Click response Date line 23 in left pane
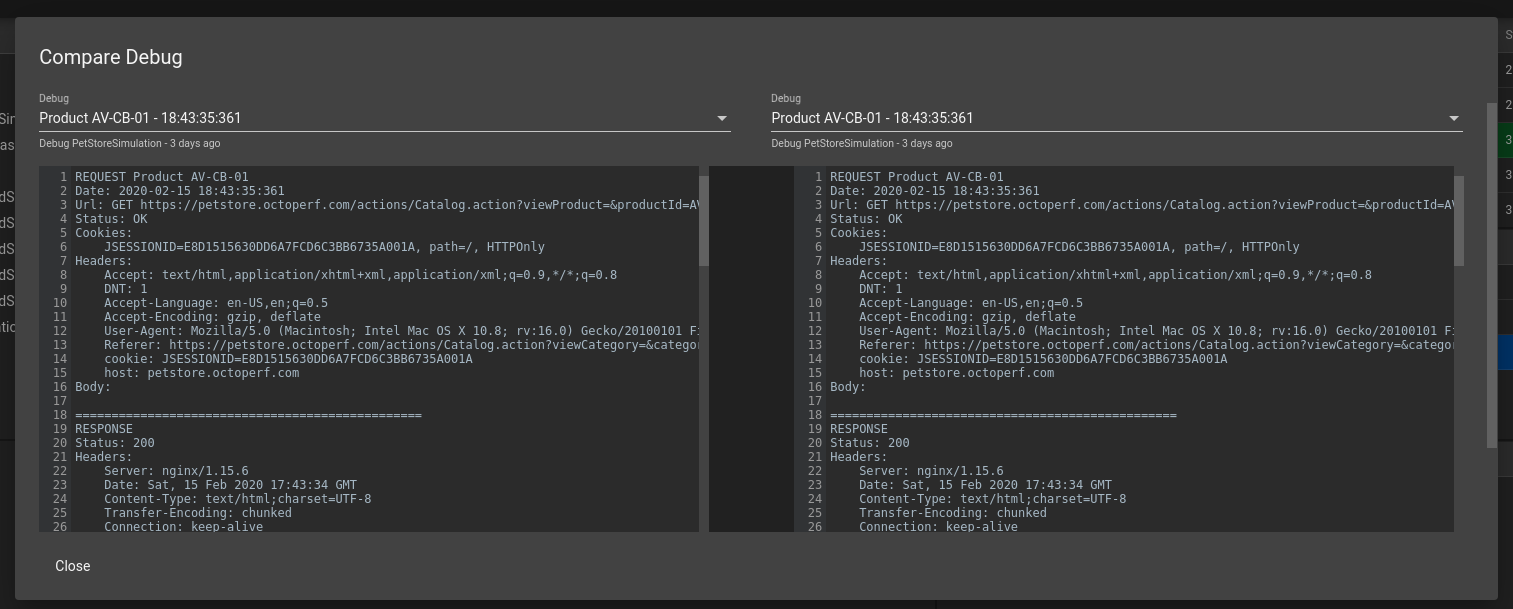This screenshot has height=609, width=1513. (x=230, y=485)
